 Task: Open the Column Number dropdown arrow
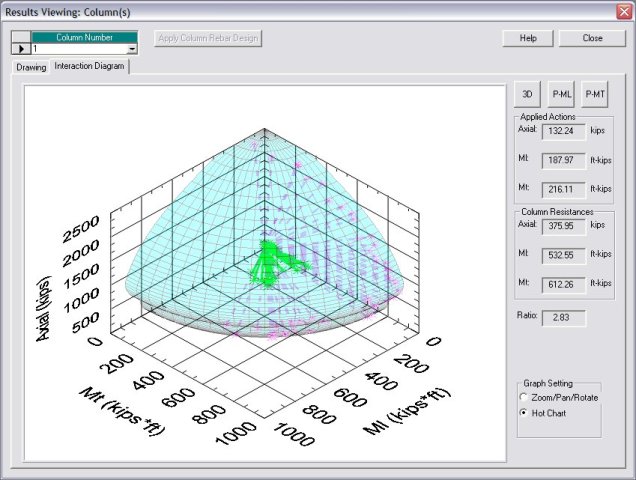(x=132, y=49)
